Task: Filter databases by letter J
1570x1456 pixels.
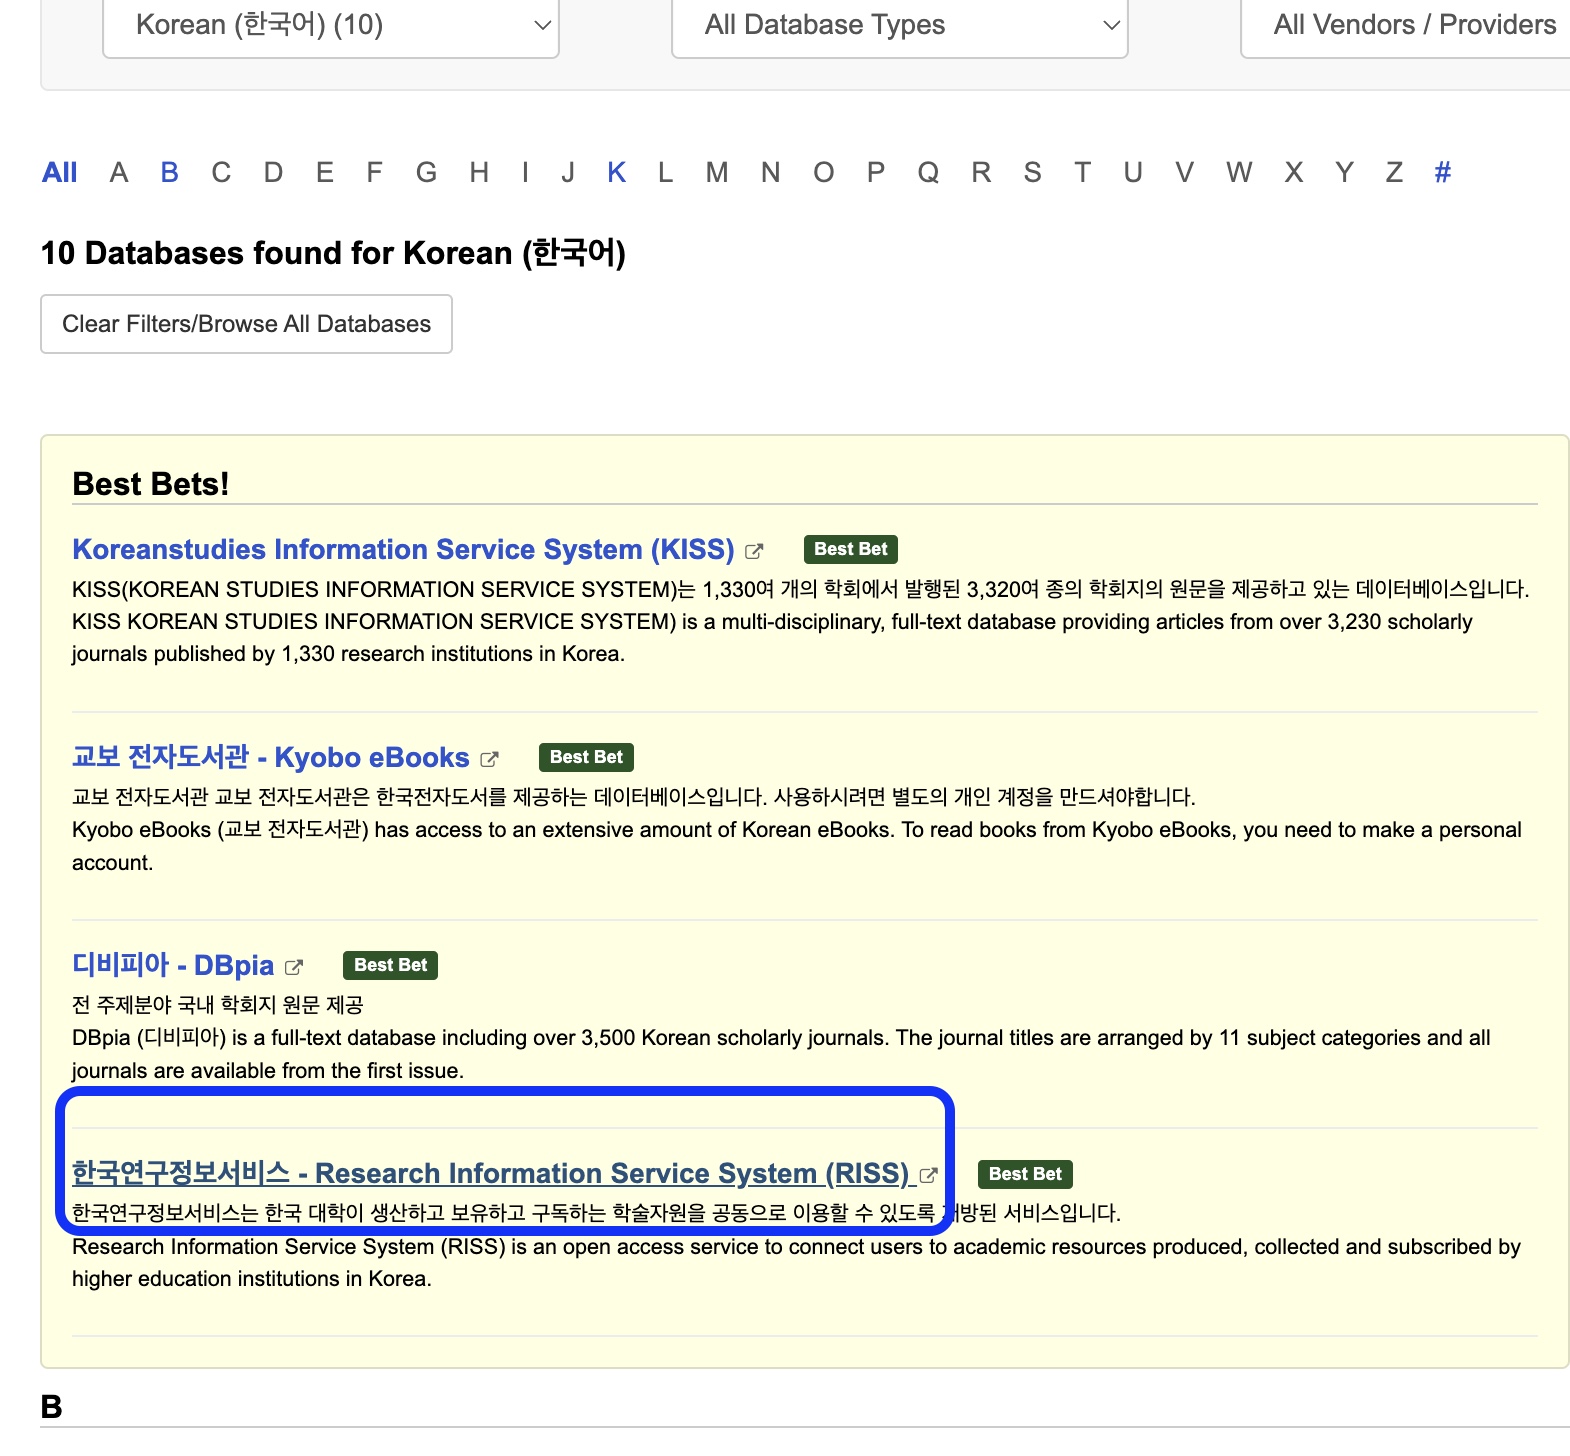Action: pyautogui.click(x=568, y=173)
